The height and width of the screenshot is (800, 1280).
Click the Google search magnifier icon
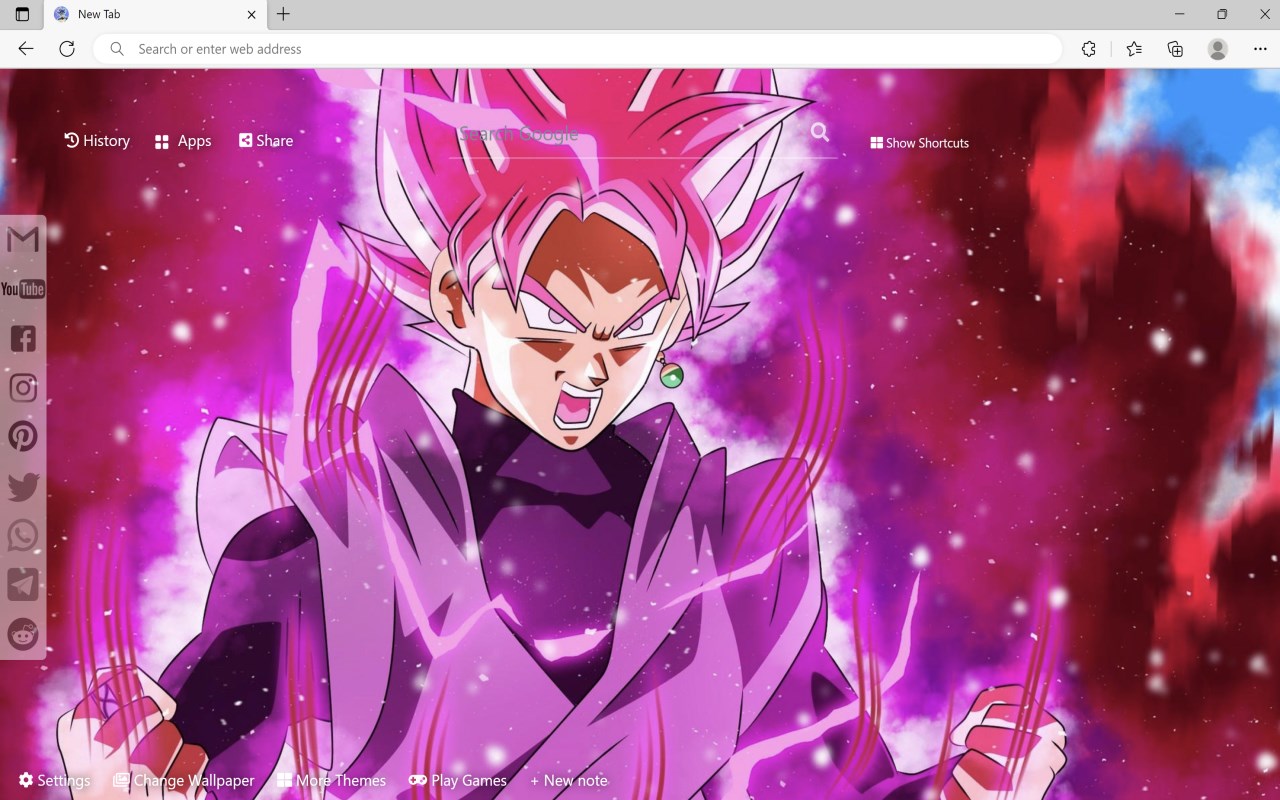pos(820,132)
